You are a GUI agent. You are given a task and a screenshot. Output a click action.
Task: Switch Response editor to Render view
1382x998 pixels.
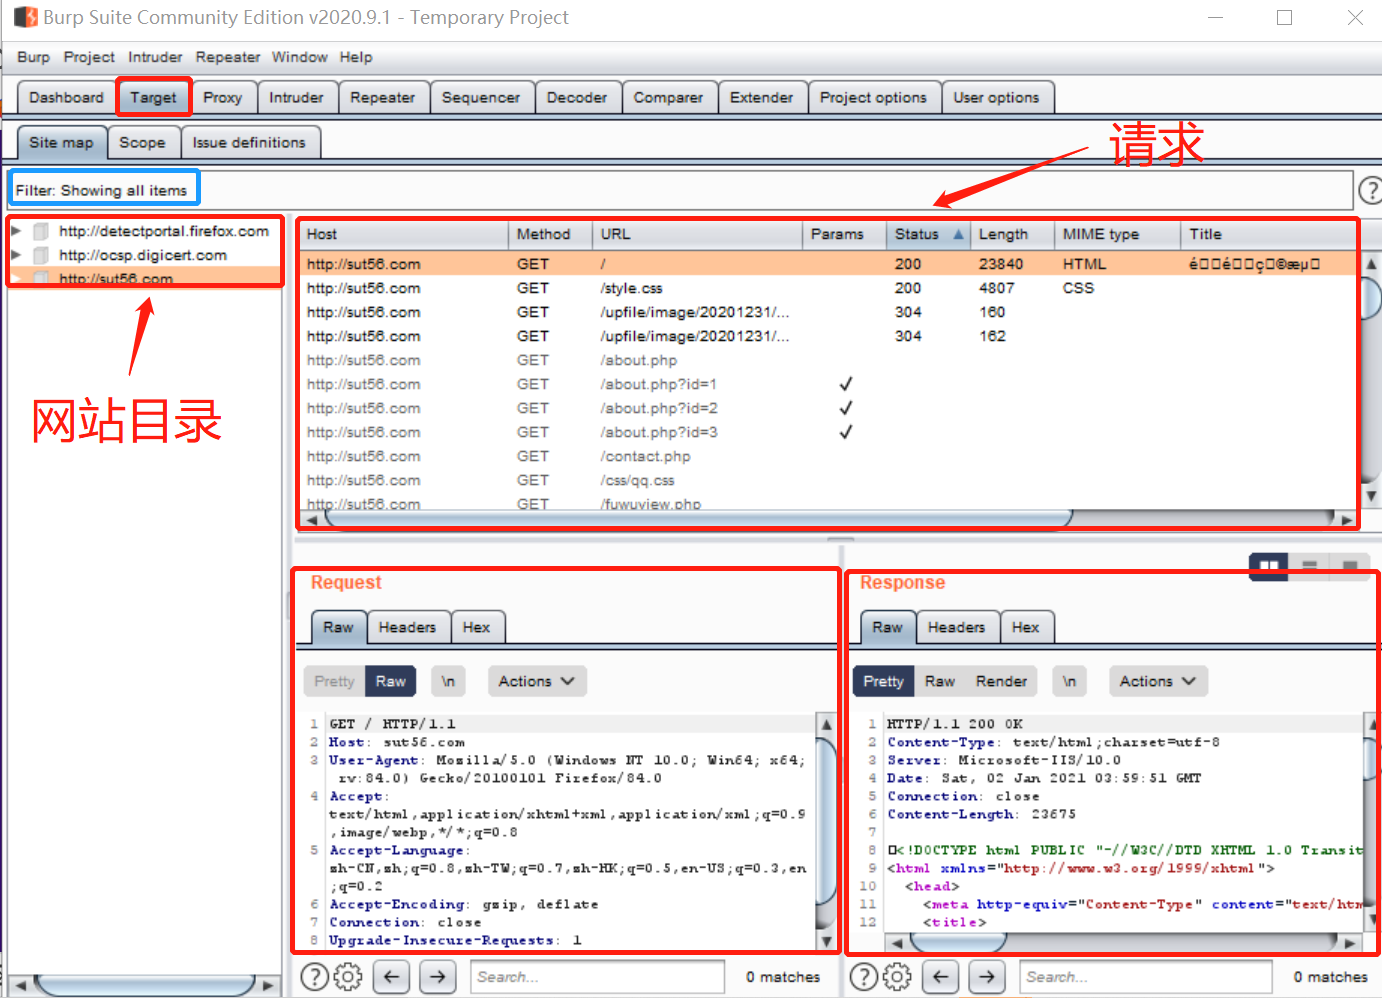click(1001, 681)
